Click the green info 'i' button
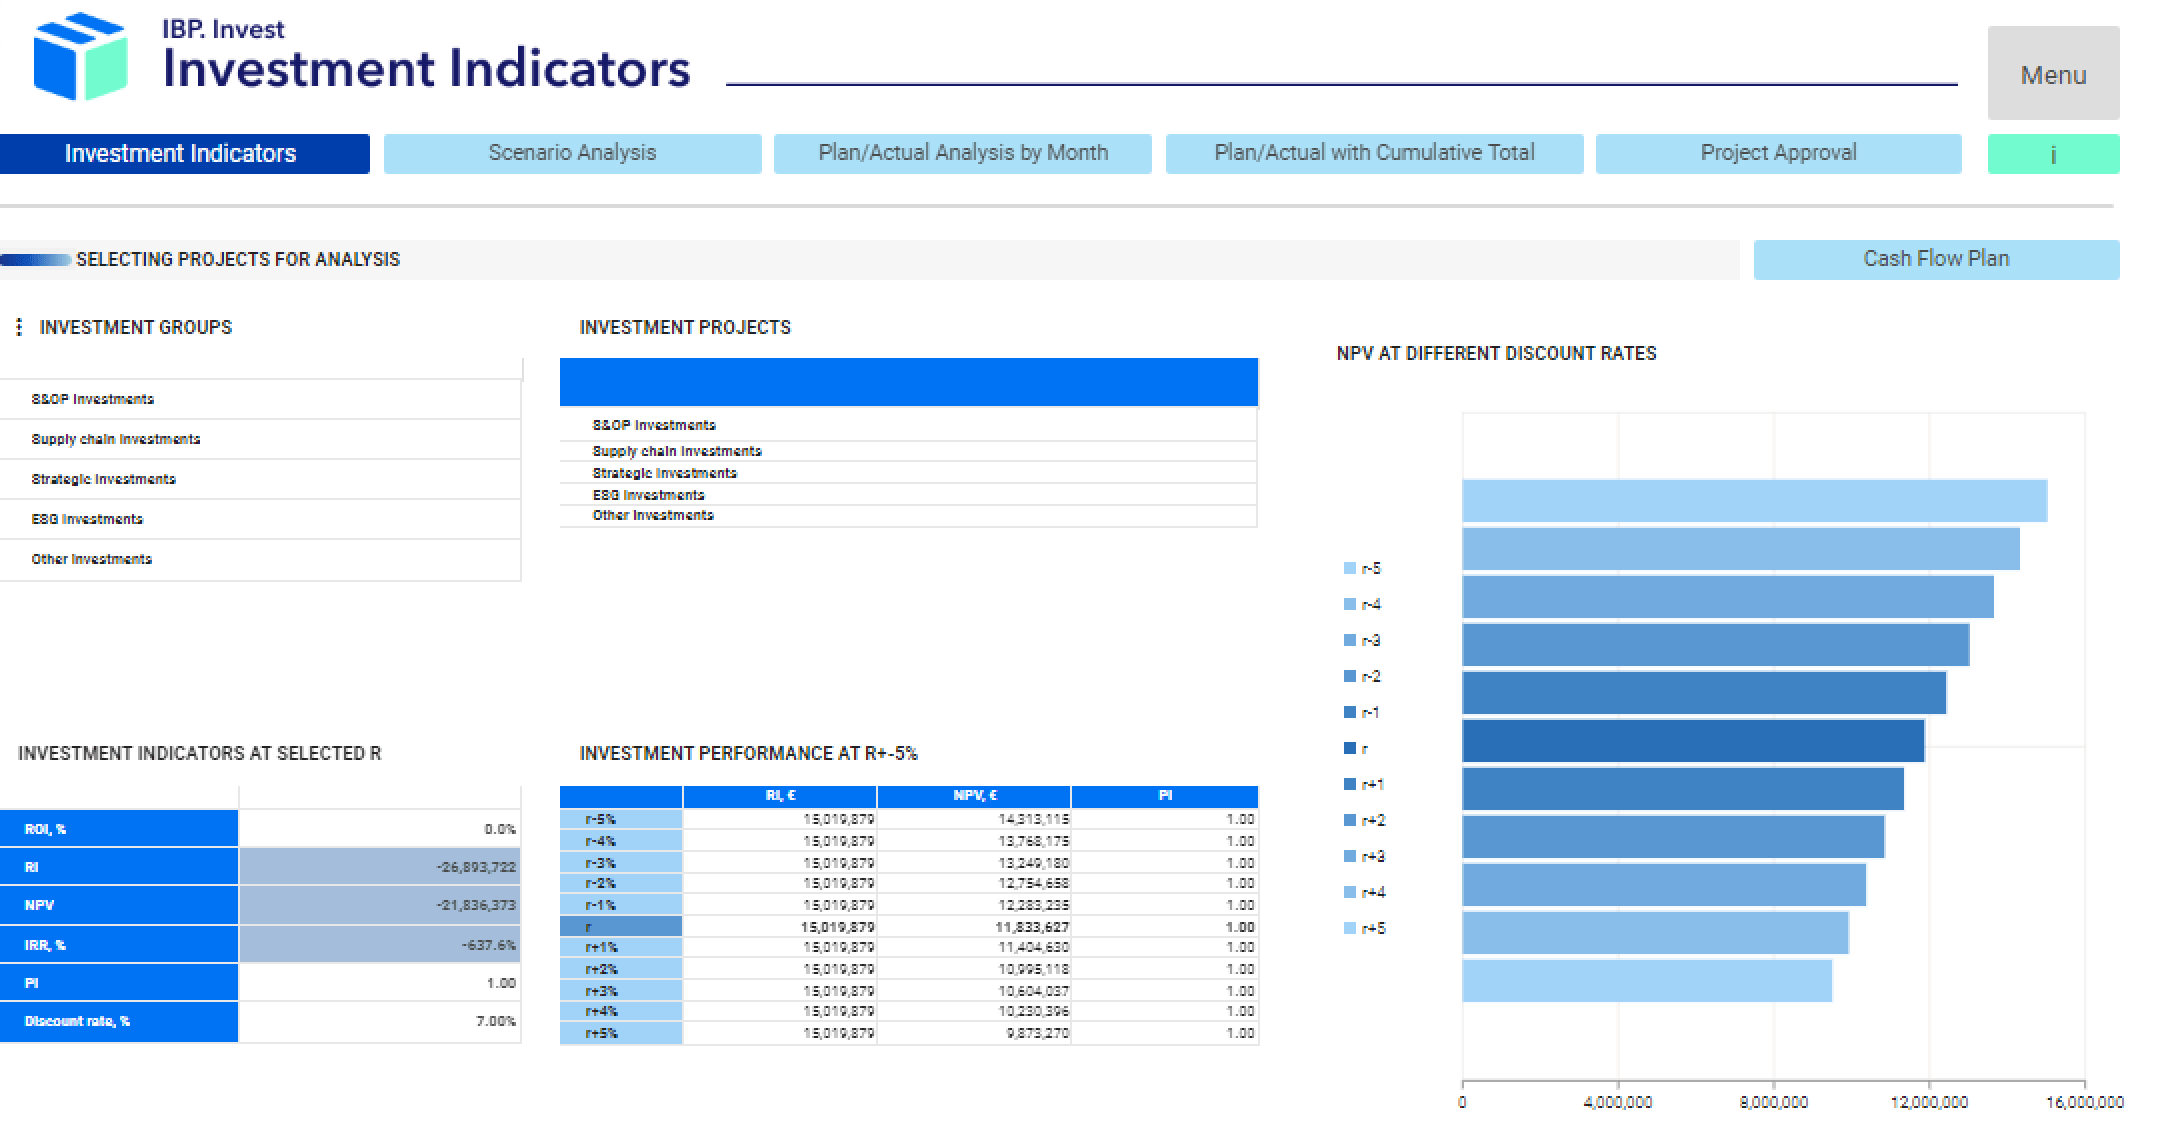This screenshot has width=2166, height=1146. click(2052, 154)
